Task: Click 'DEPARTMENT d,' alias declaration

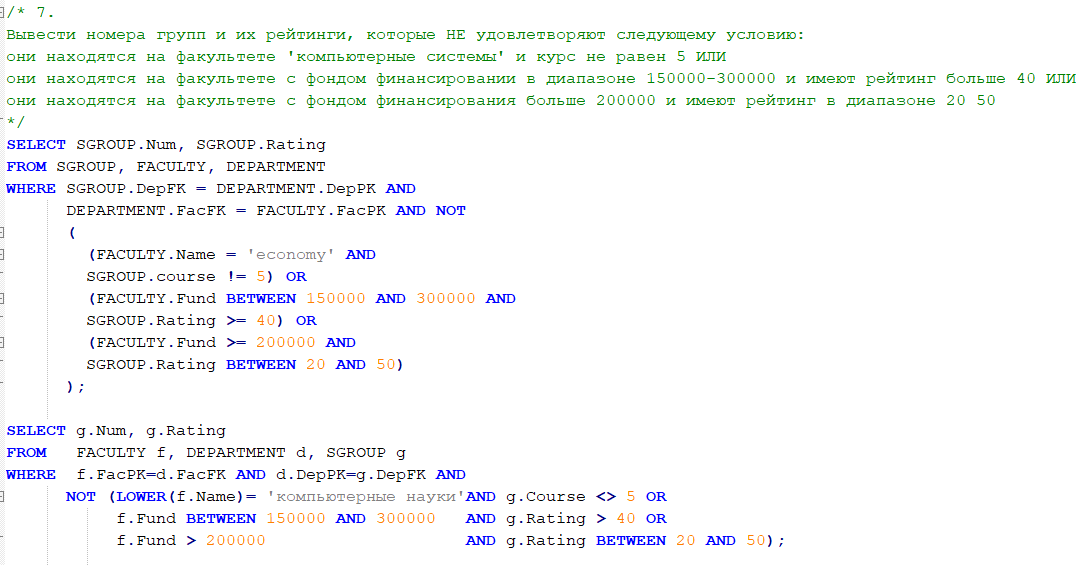Action: [x=246, y=453]
